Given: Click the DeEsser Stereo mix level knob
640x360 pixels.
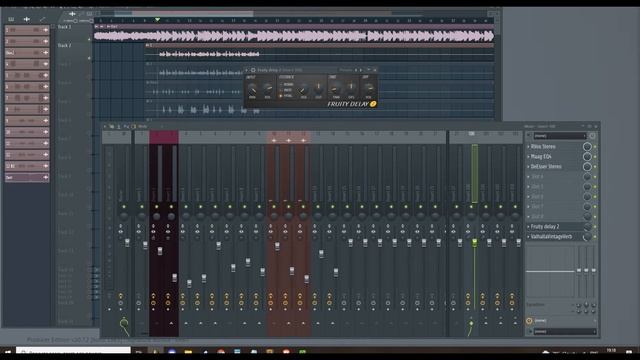Looking at the screenshot, I should tap(587, 167).
